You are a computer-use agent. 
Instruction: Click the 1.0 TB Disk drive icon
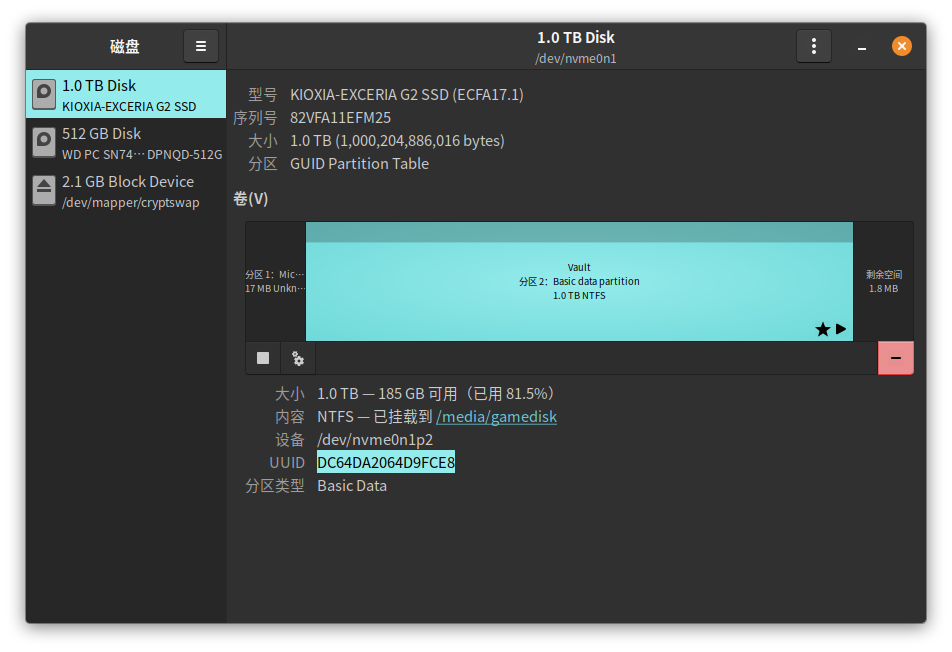pos(43,94)
